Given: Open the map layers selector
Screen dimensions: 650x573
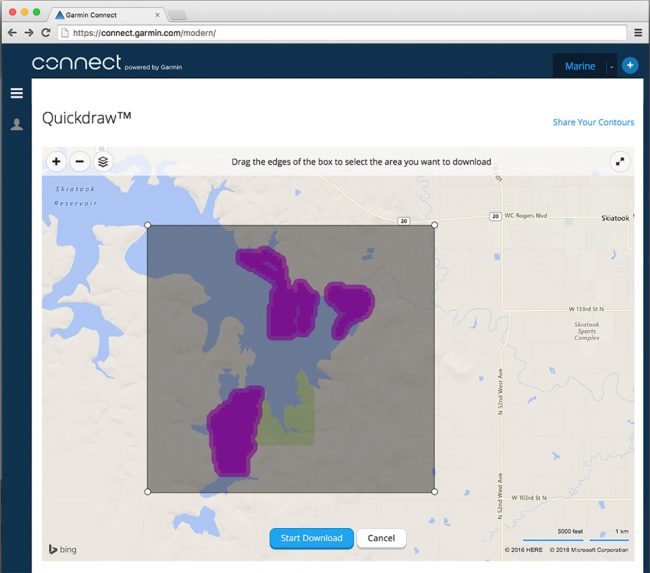Looking at the screenshot, I should point(103,162).
